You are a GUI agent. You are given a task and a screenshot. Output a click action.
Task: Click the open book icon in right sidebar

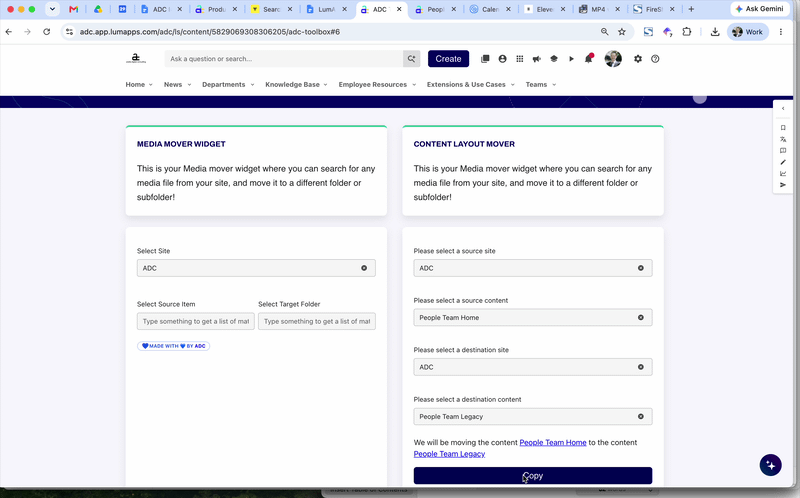[783, 151]
